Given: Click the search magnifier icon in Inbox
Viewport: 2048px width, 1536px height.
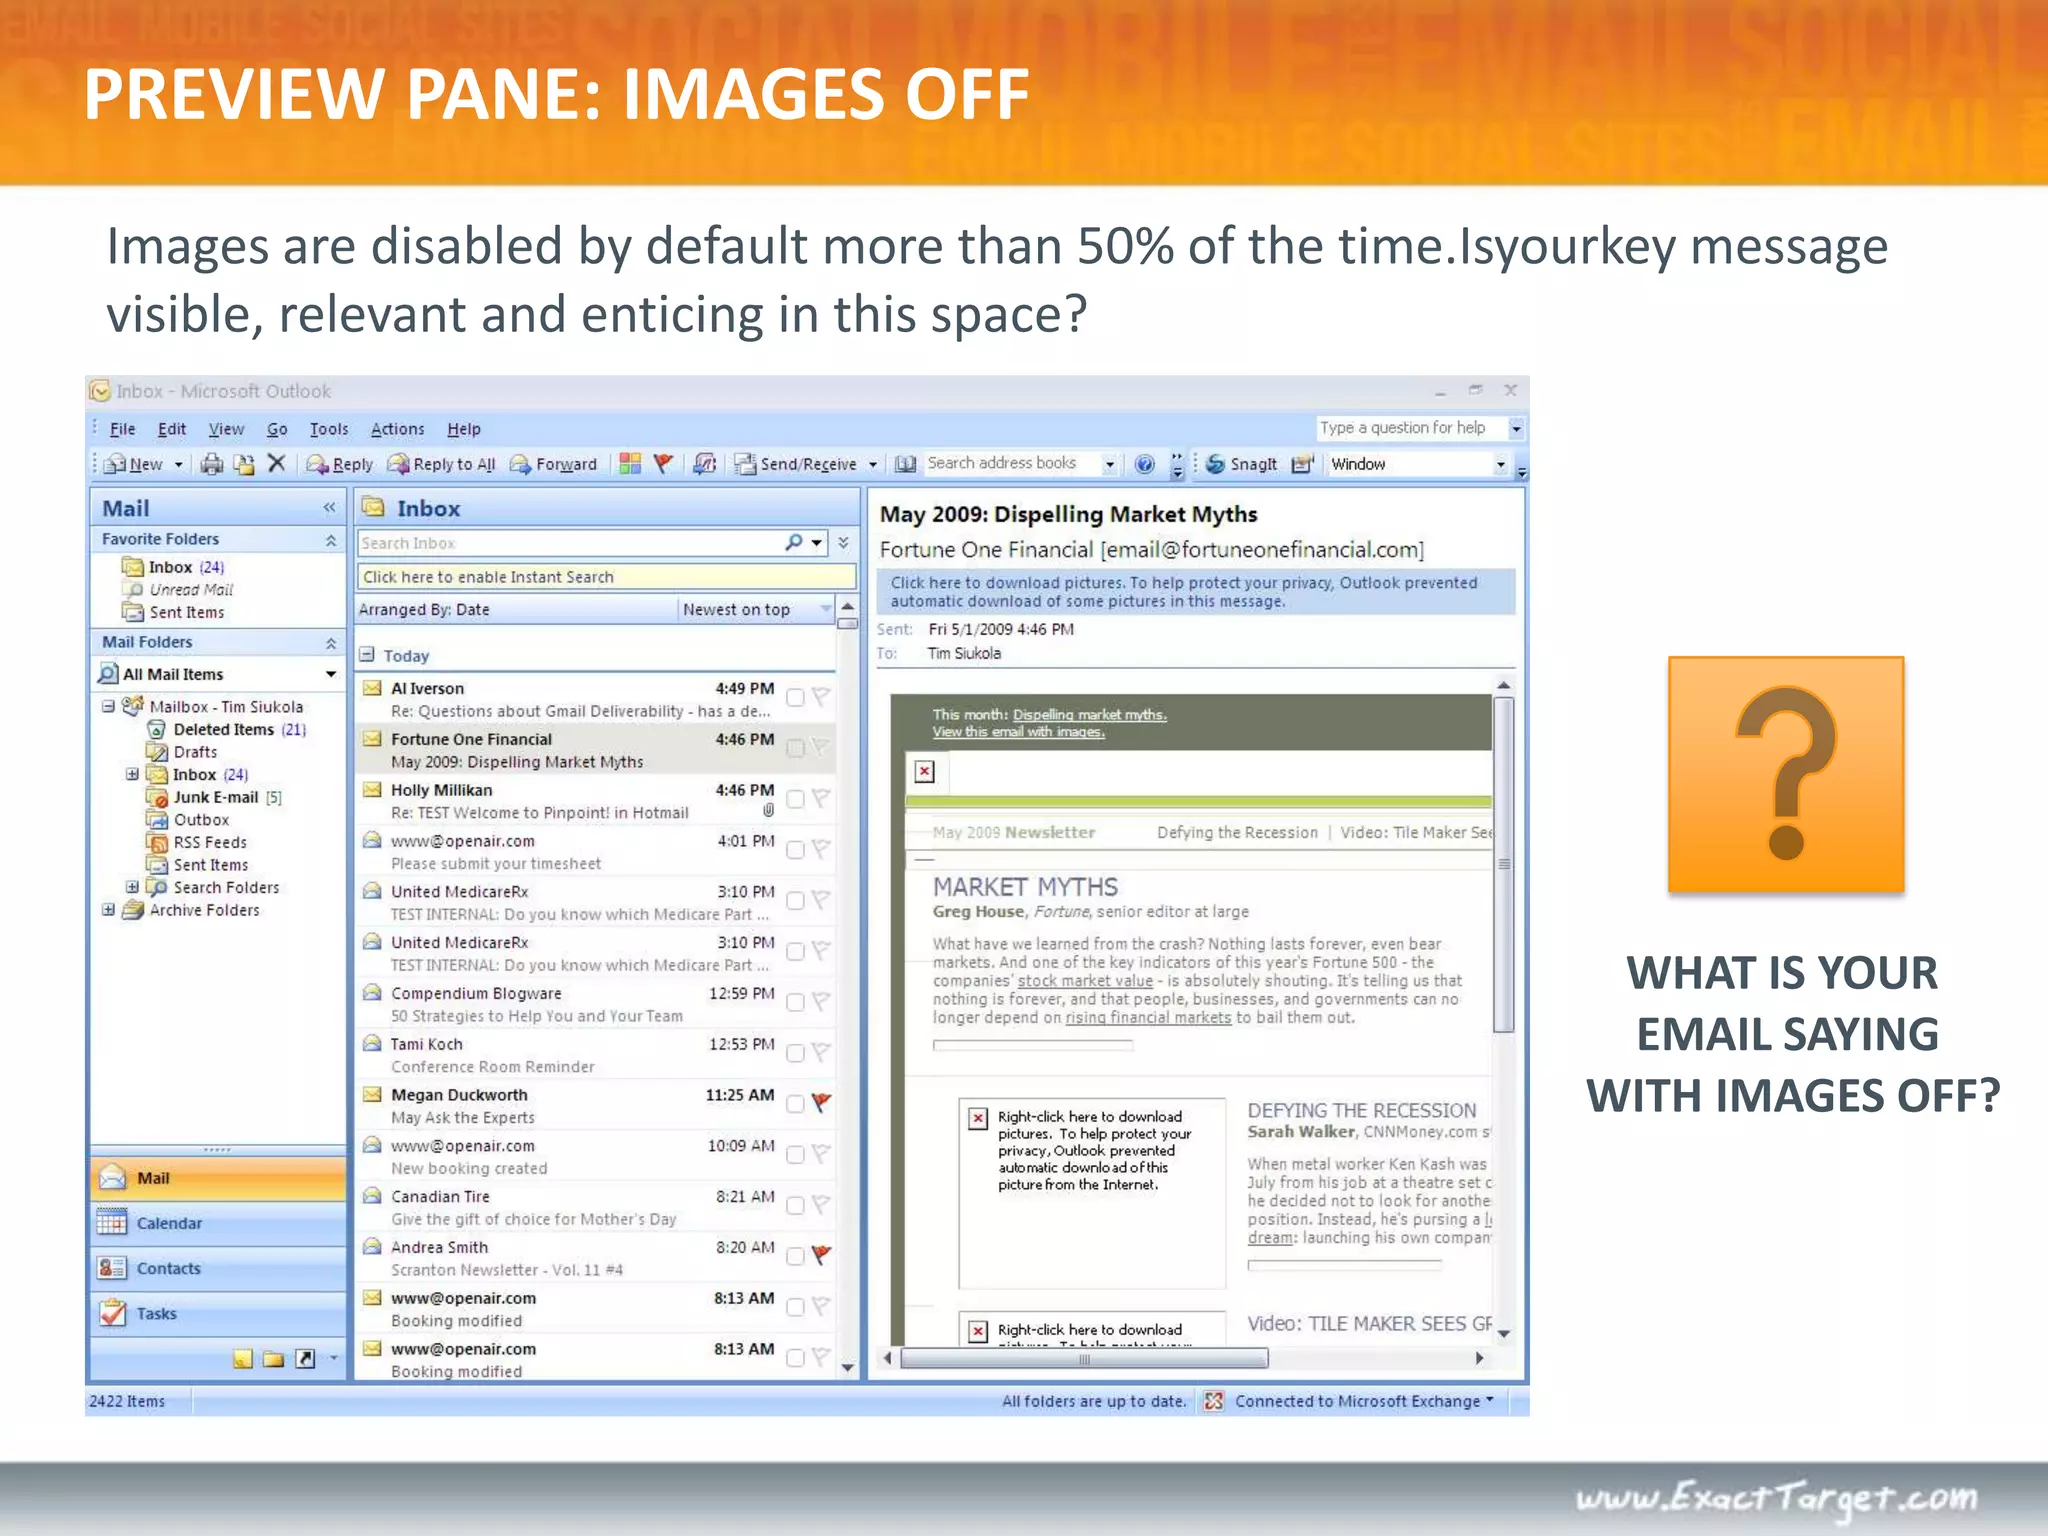Looking at the screenshot, I should [x=794, y=542].
